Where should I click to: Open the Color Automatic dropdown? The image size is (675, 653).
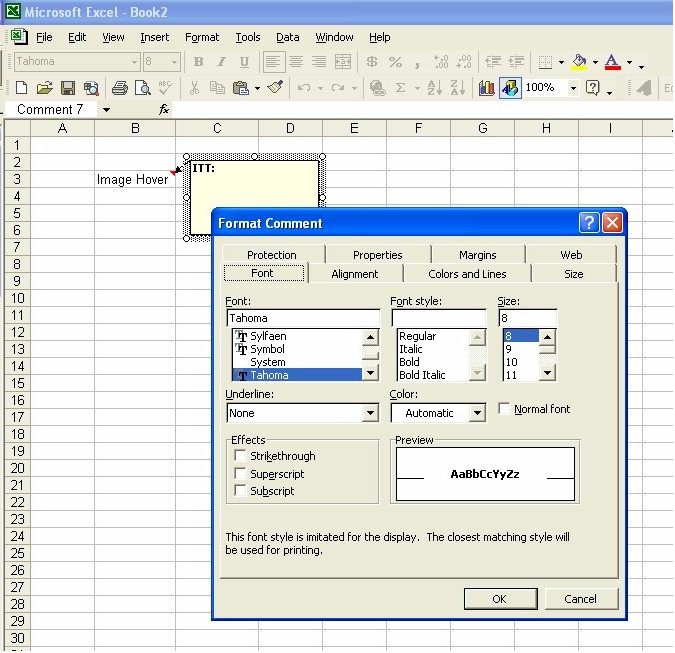point(477,413)
